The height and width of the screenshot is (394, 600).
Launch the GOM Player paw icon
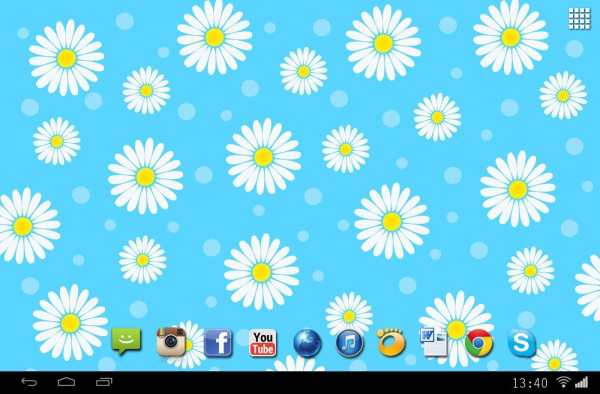(390, 342)
